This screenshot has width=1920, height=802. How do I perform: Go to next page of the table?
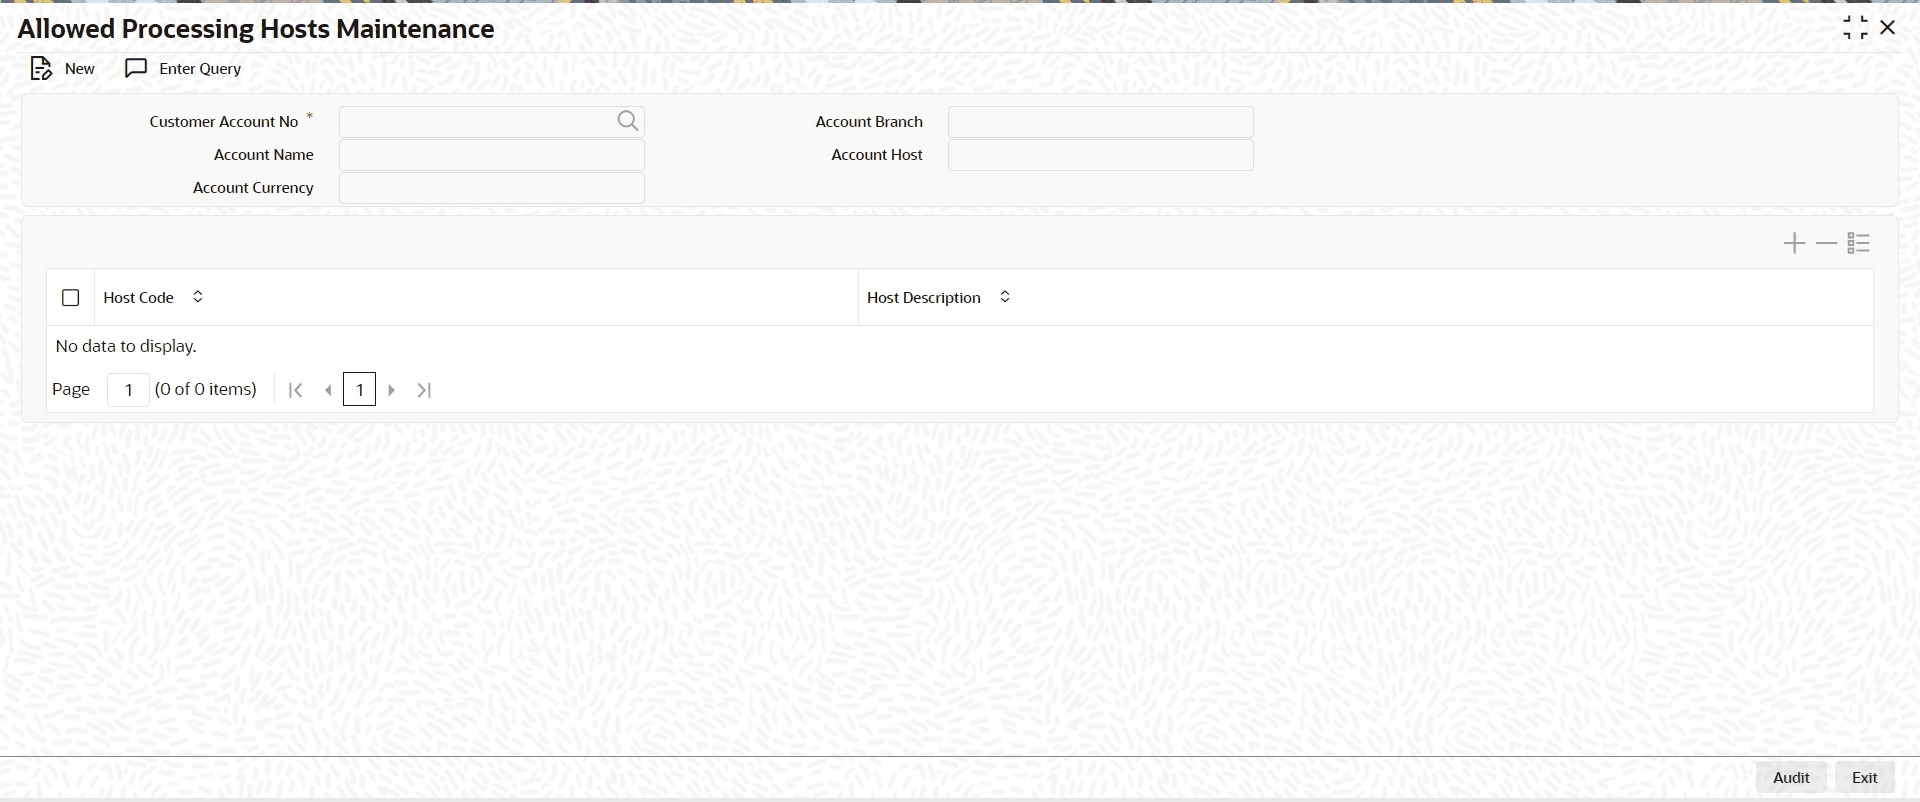point(392,390)
